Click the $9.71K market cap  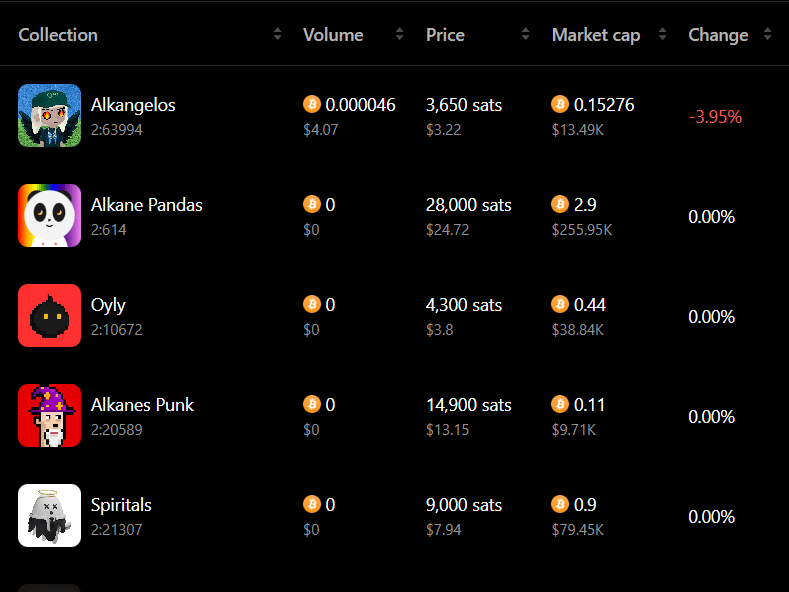point(574,430)
